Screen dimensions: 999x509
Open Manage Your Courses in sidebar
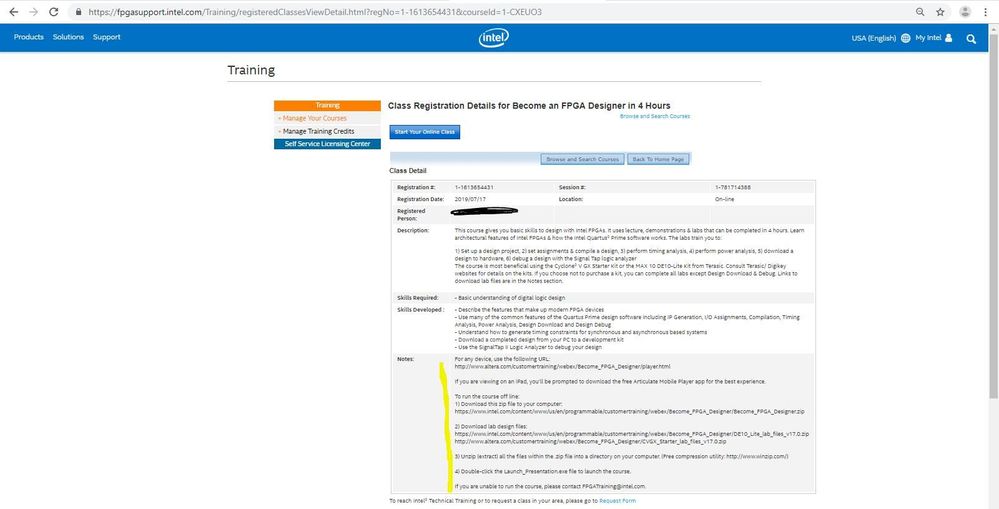coord(315,118)
